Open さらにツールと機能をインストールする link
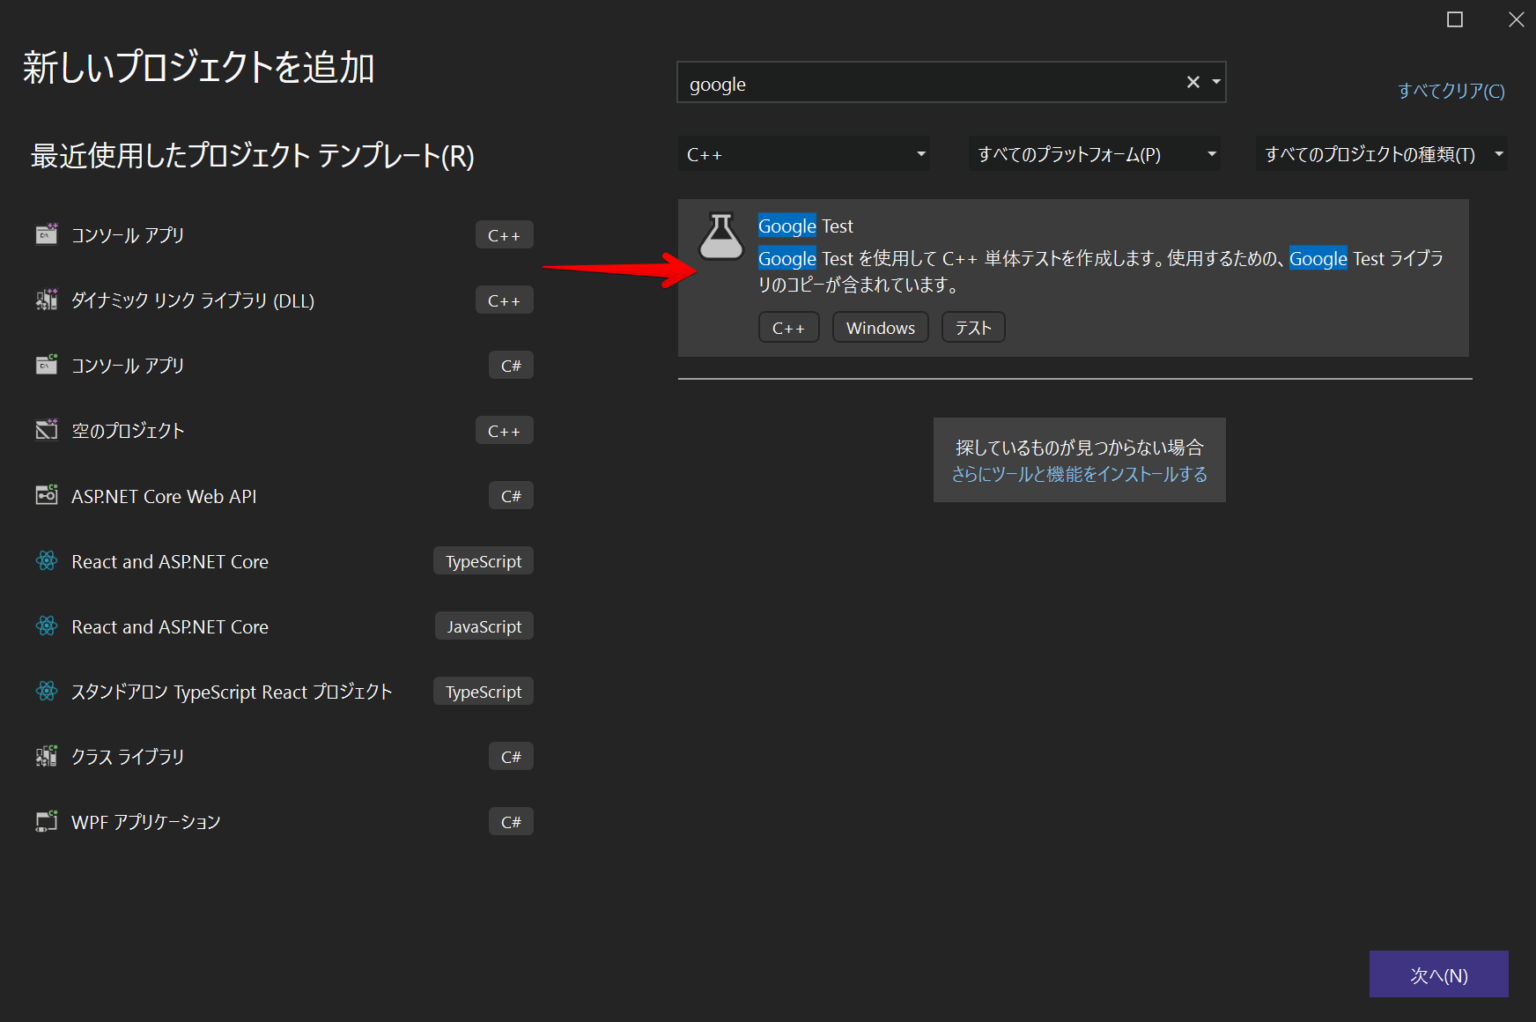The image size is (1536, 1022). click(x=1078, y=474)
